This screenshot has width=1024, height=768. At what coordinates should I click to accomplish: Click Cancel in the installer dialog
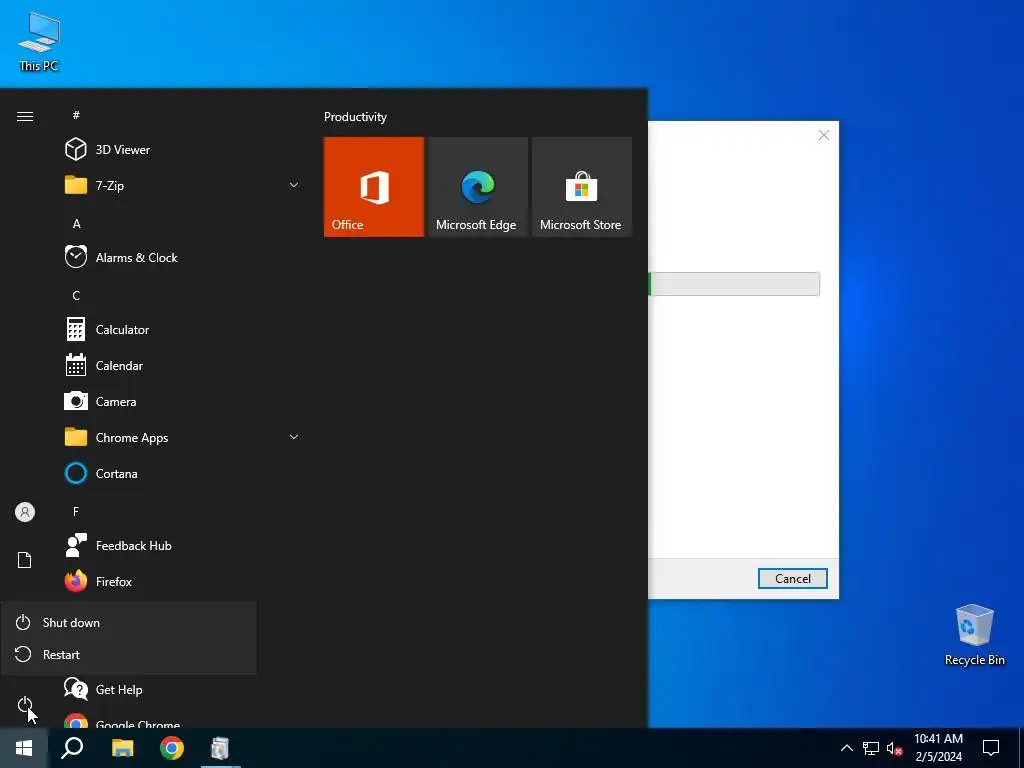tap(792, 579)
